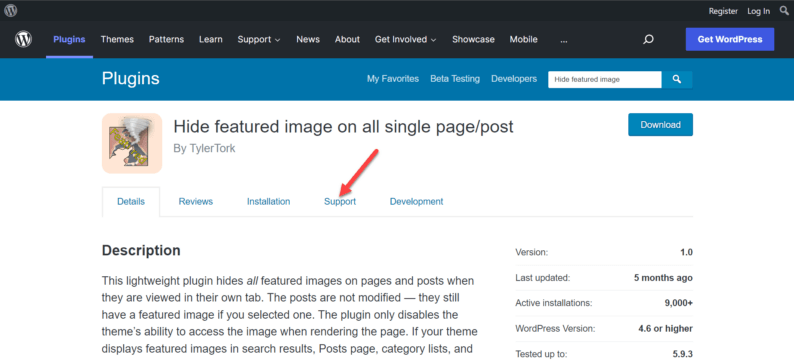Click WordPress Version value 4.6 or higher
This screenshot has height=361, width=794.
coord(665,329)
